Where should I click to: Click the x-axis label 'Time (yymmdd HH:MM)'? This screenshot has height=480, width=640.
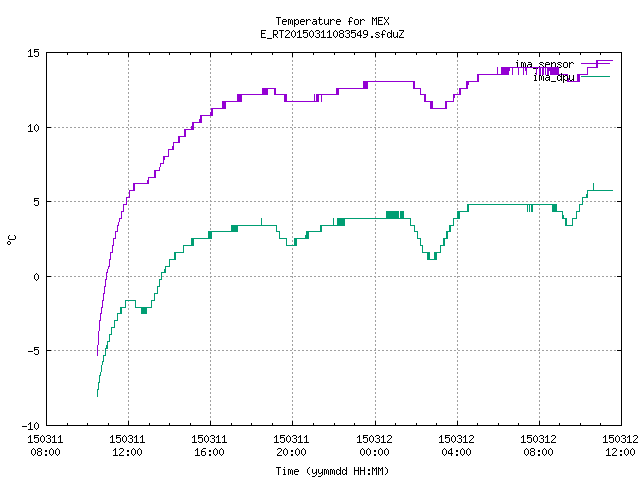click(x=332, y=471)
